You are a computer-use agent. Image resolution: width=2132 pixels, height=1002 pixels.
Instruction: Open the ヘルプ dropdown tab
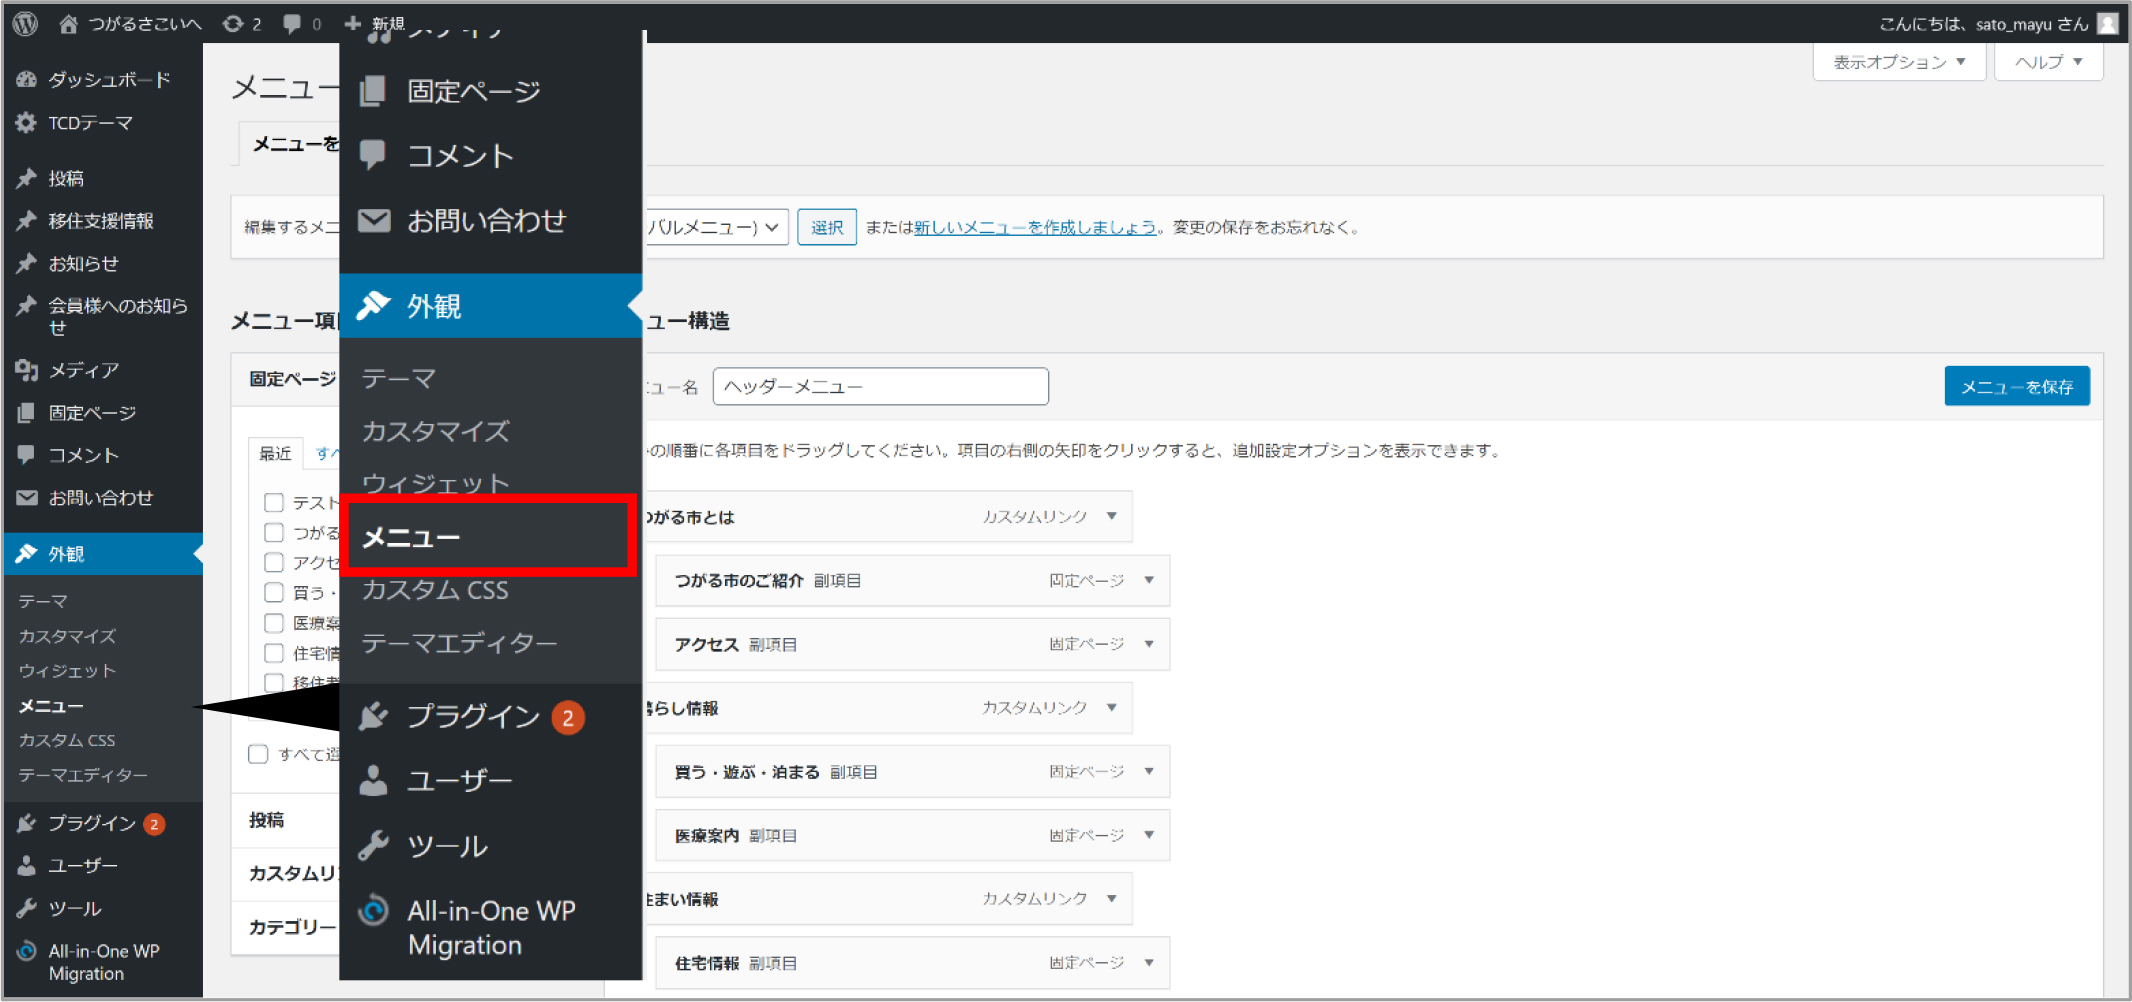click(2048, 62)
